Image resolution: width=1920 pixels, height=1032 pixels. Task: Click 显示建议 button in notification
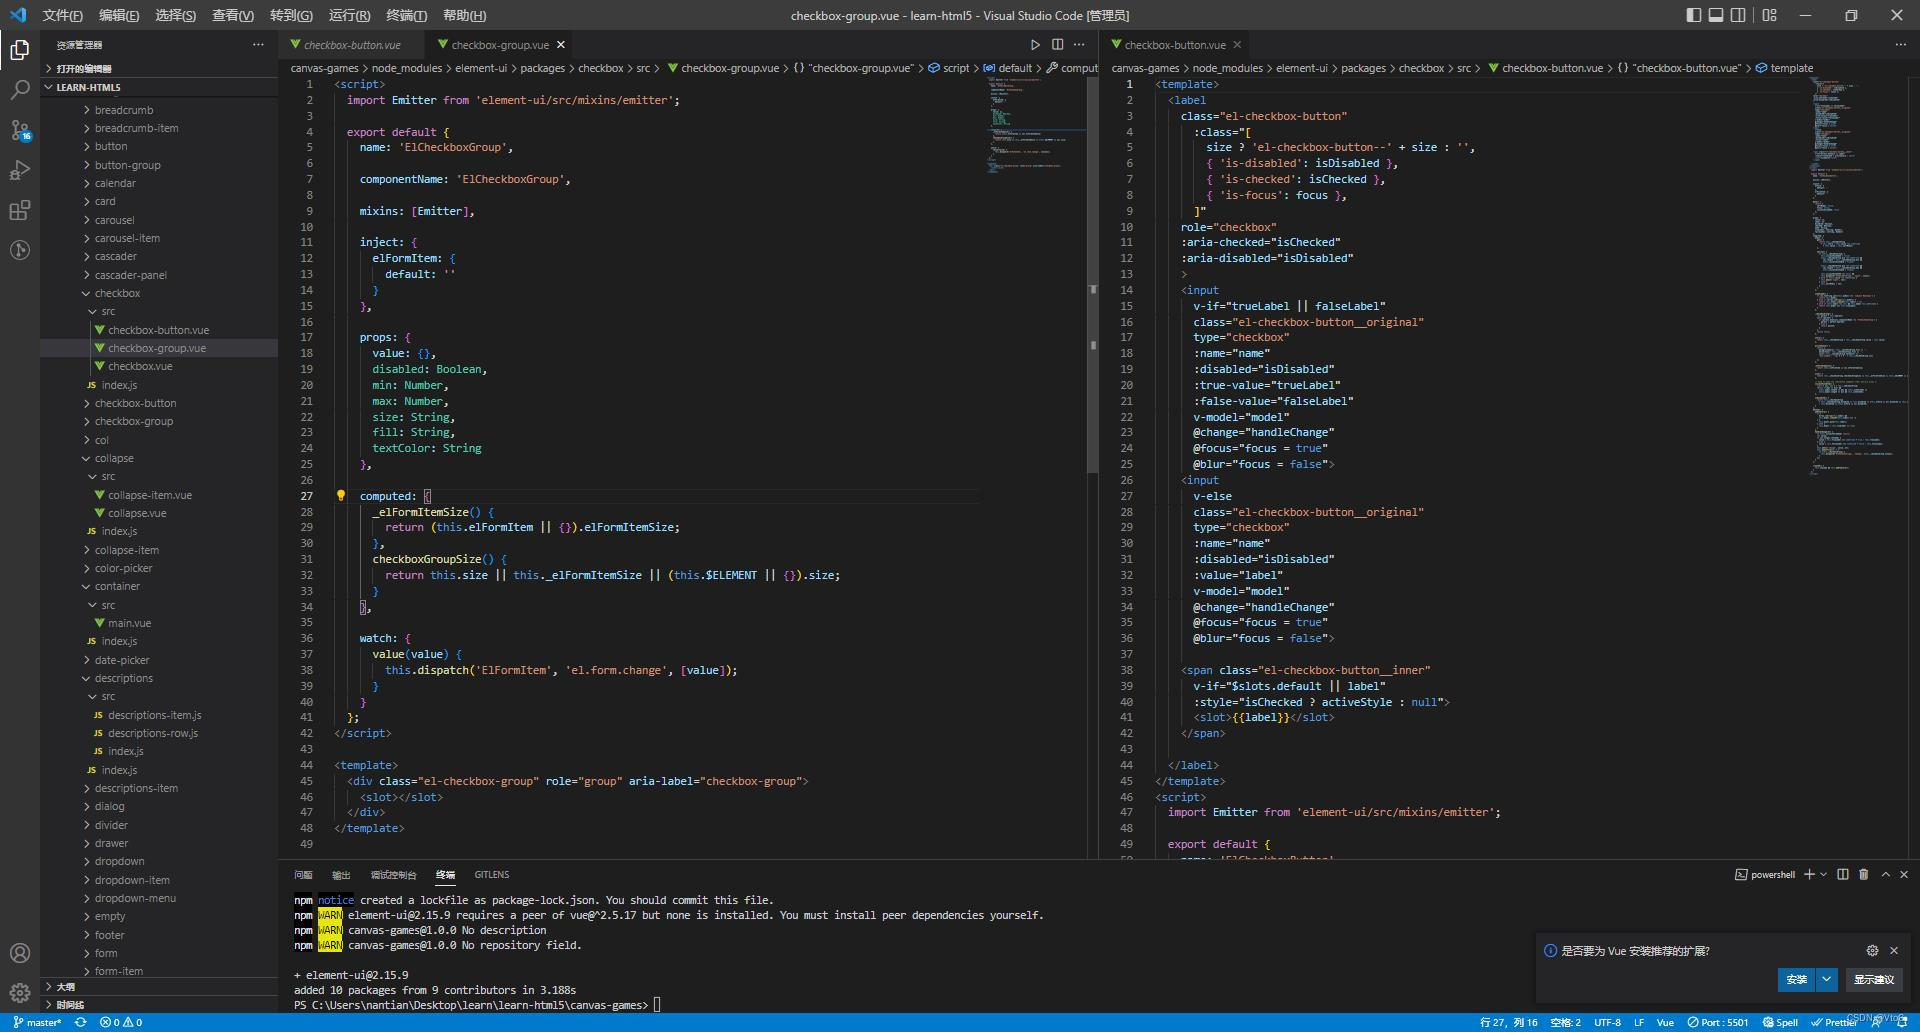1874,980
